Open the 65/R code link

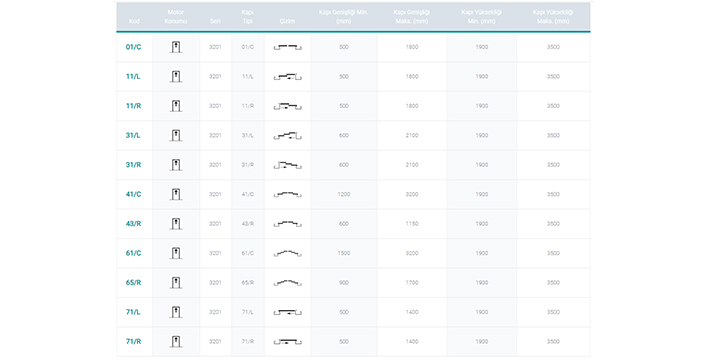pyautogui.click(x=134, y=283)
